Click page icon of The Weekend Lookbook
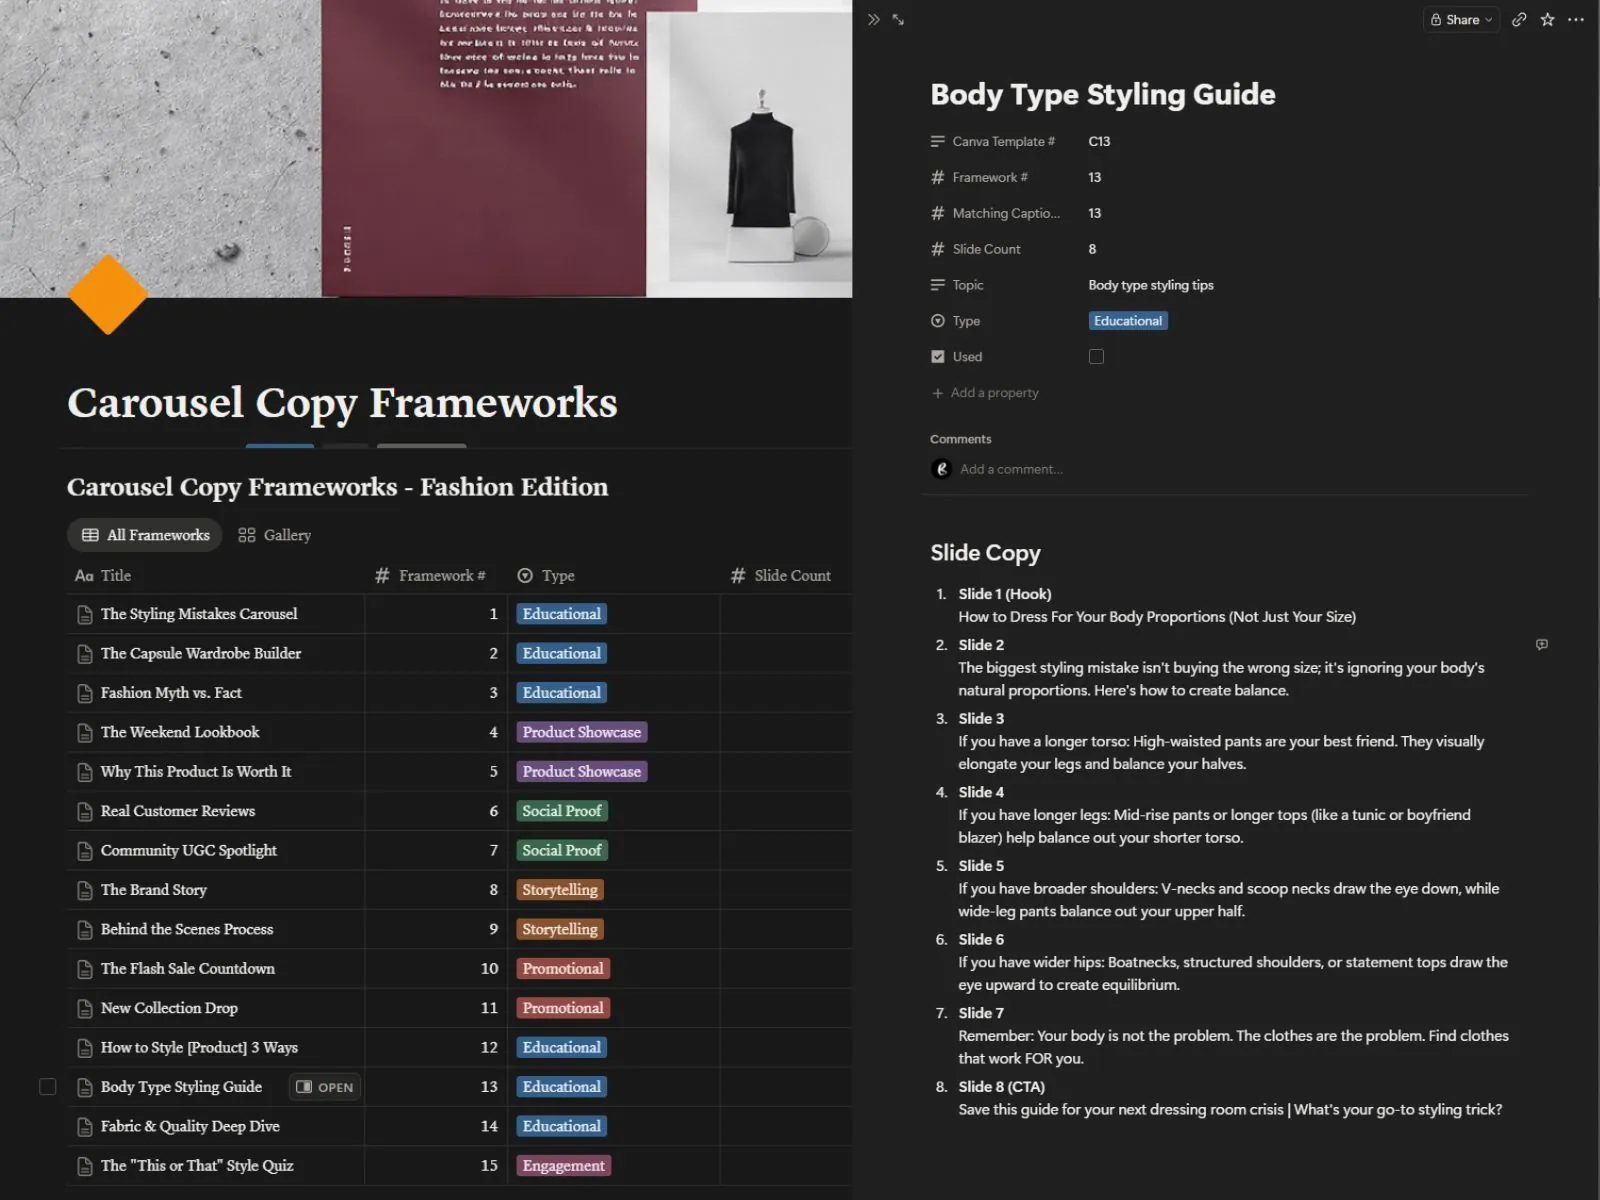The height and width of the screenshot is (1200, 1600). (85, 733)
